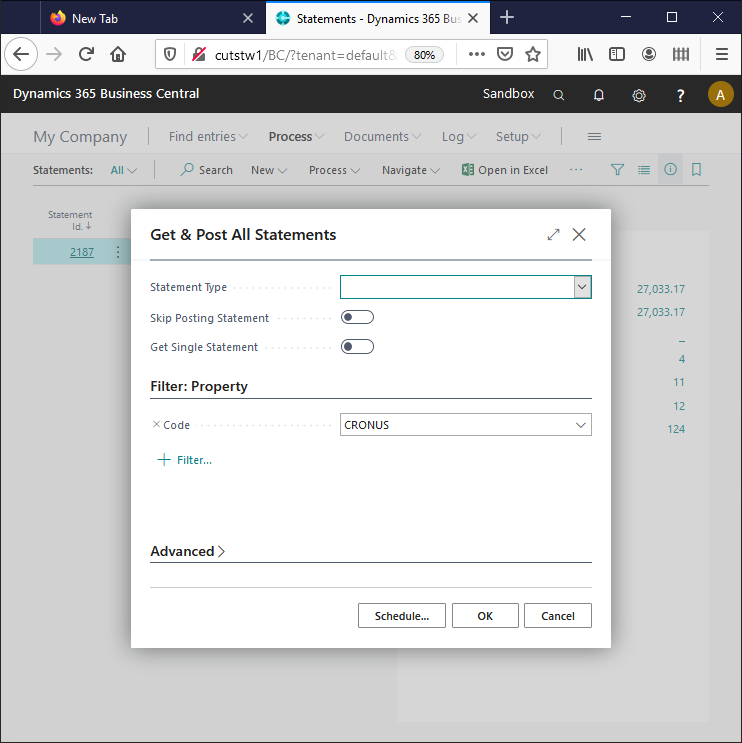Open Business Central settings gear
742x743 pixels.
[639, 95]
